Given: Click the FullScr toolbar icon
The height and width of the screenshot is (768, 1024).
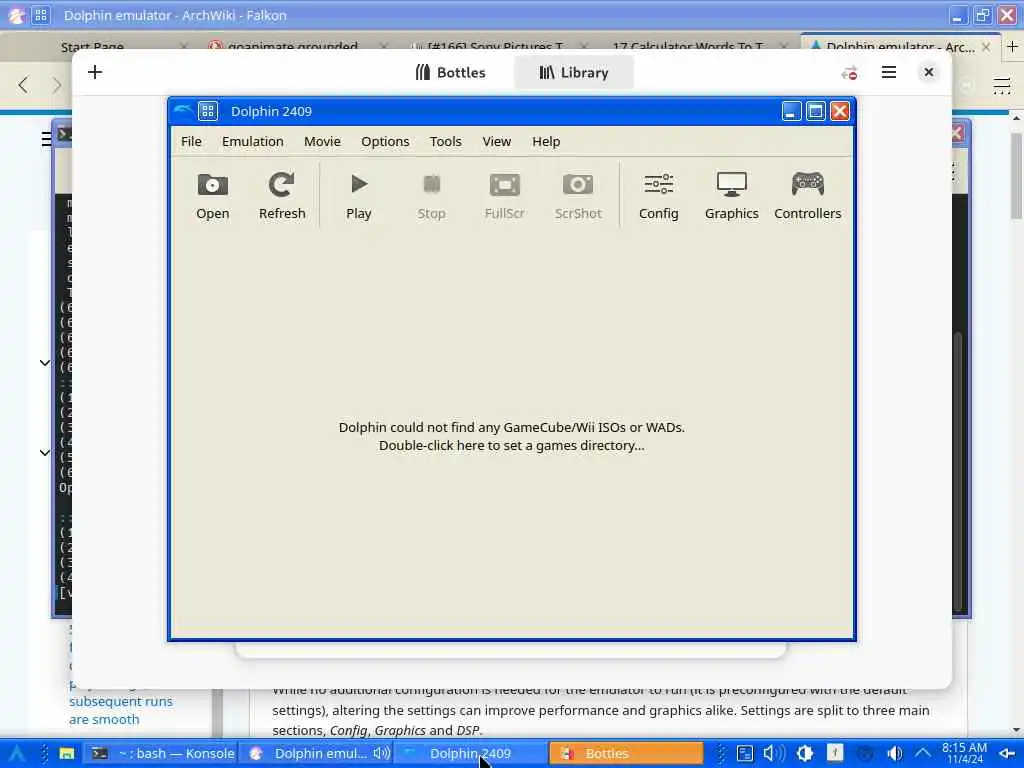Looking at the screenshot, I should 505,196.
